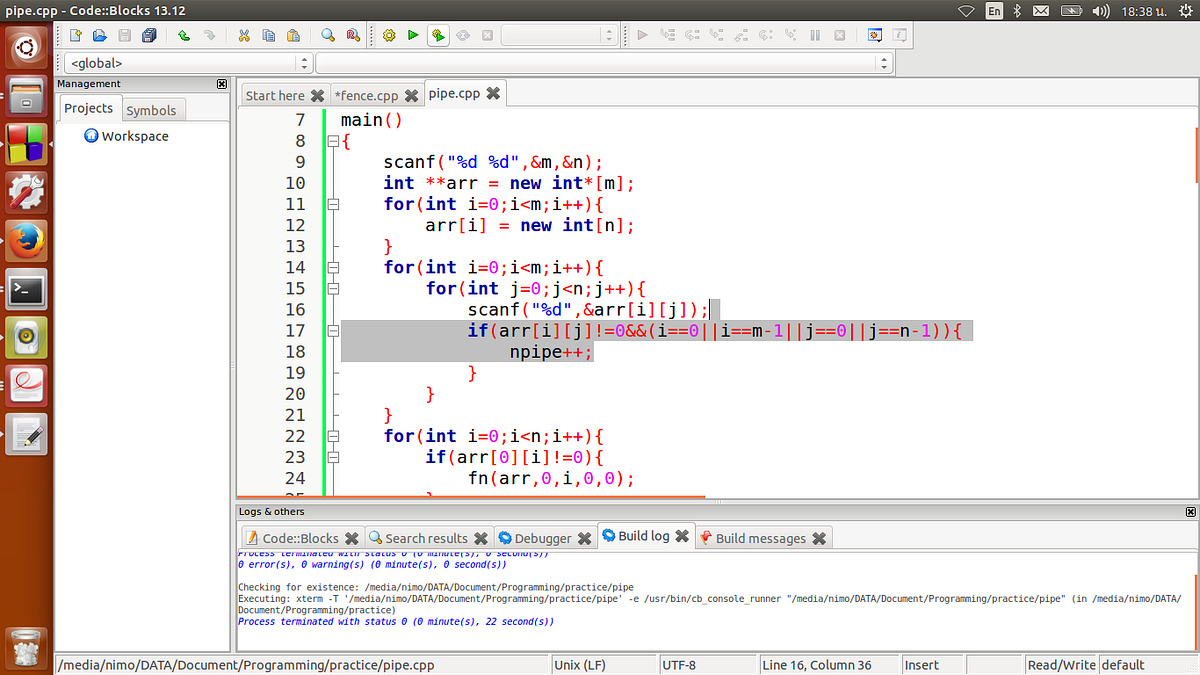Click the Stop debugger icon
Screen dimensions: 1200x675
[x=840, y=35]
